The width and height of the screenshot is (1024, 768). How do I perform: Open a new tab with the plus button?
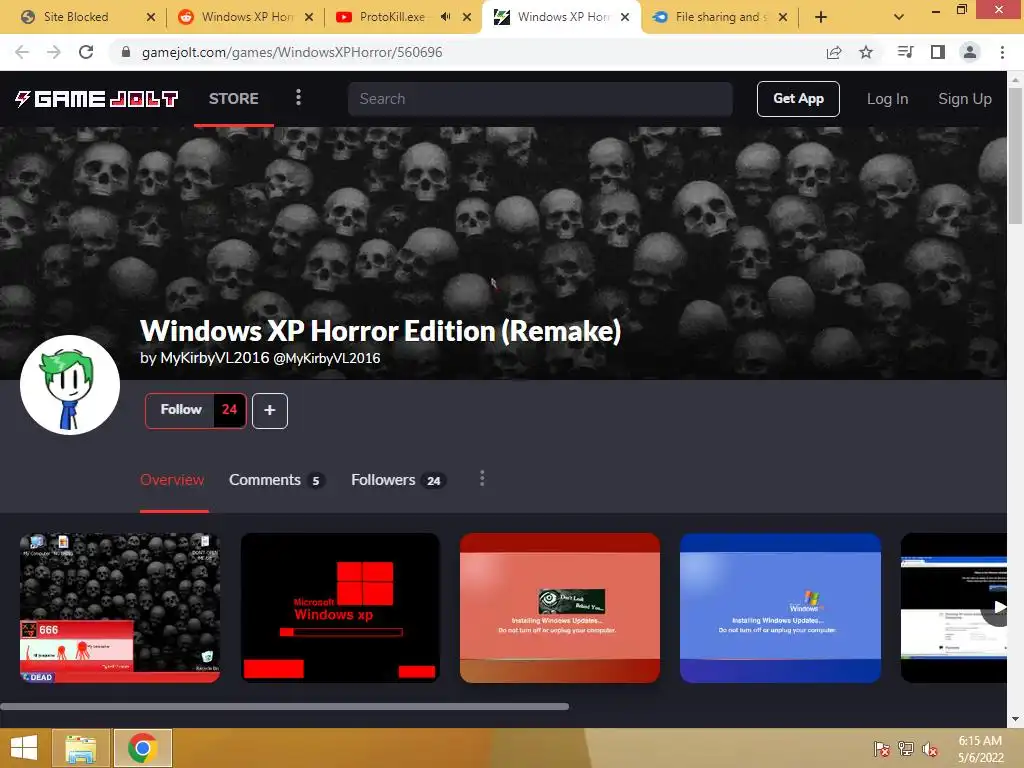point(821,18)
